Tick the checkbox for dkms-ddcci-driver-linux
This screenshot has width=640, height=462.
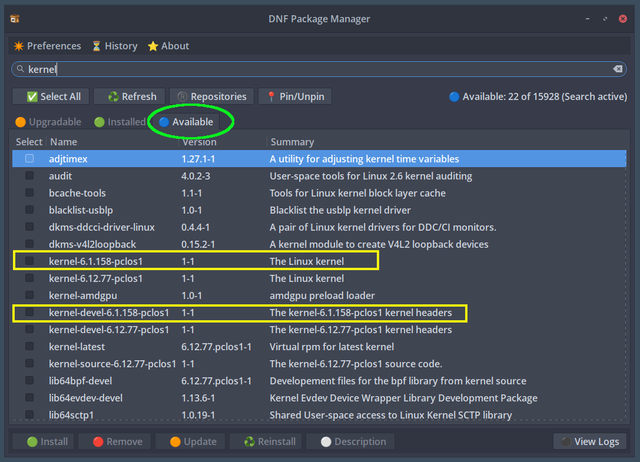click(29, 227)
